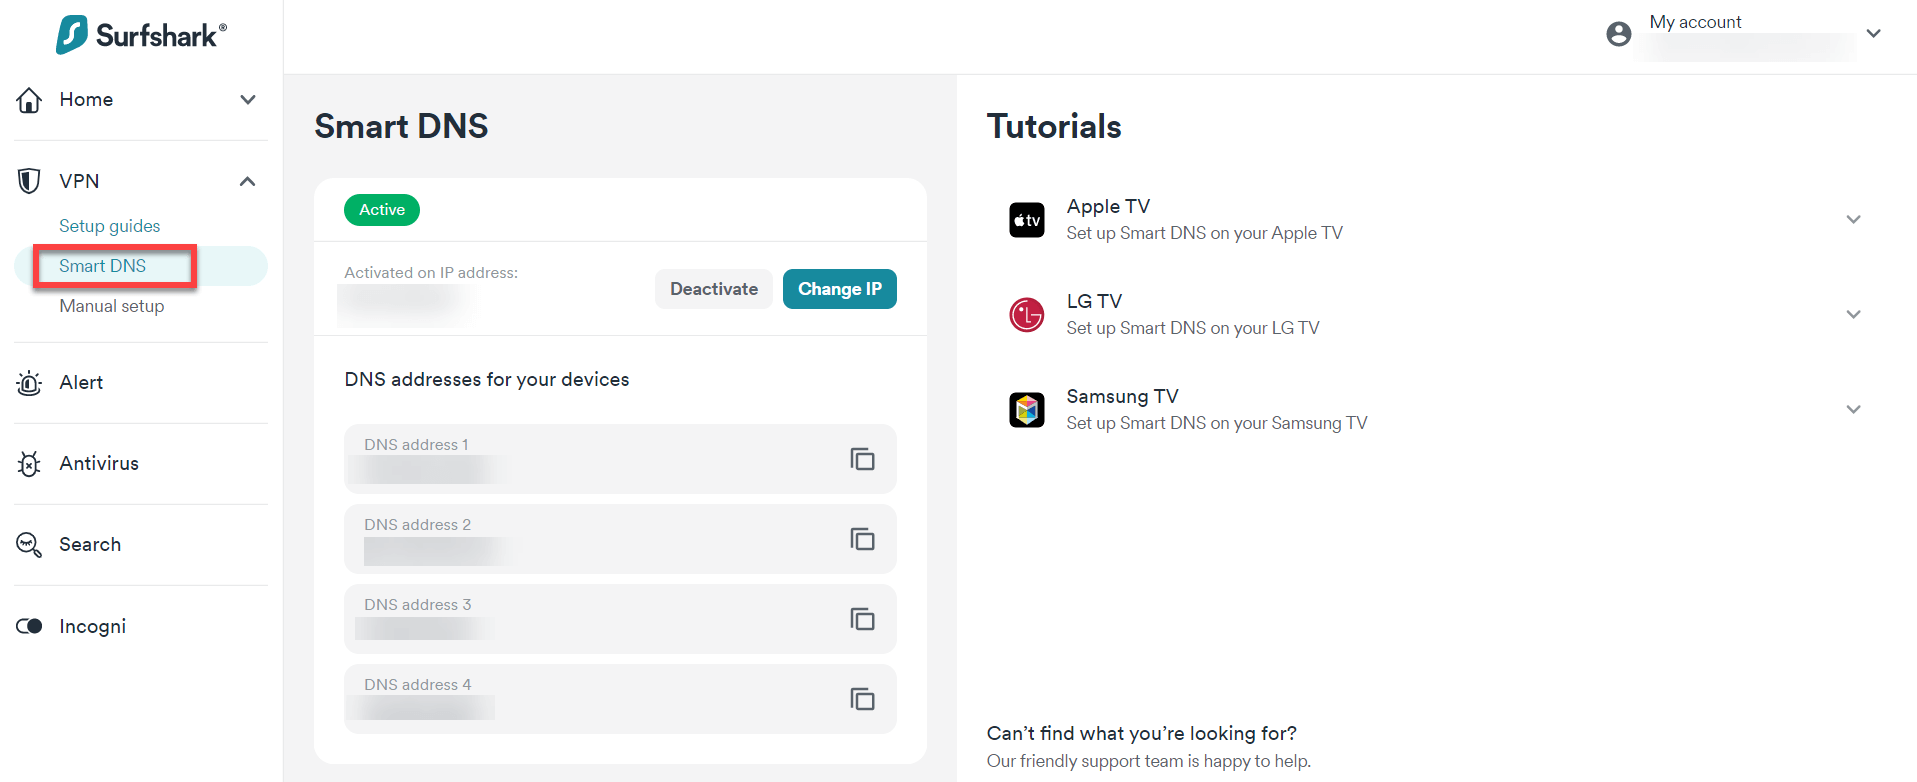Image resolution: width=1917 pixels, height=782 pixels.
Task: Click the Samsung TV tutorial title
Action: click(1122, 396)
